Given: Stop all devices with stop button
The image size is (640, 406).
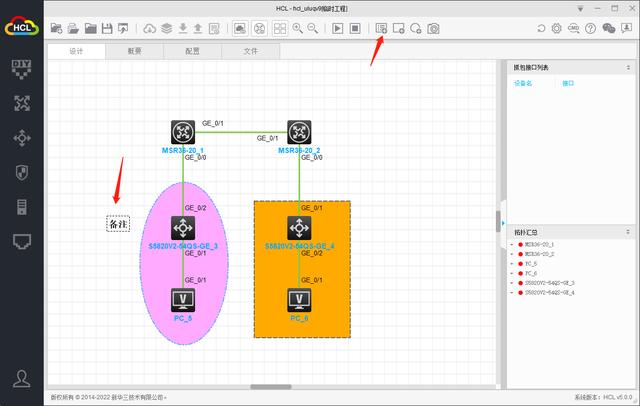Looking at the screenshot, I should pyautogui.click(x=355, y=28).
